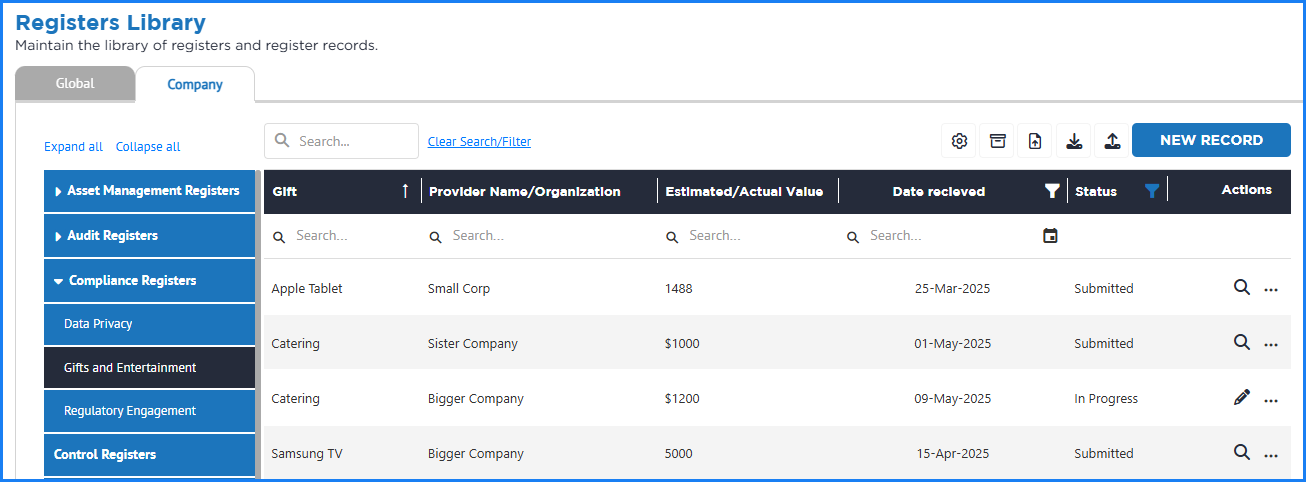
Task: Click Clear Search/Filter link
Action: [x=479, y=142]
